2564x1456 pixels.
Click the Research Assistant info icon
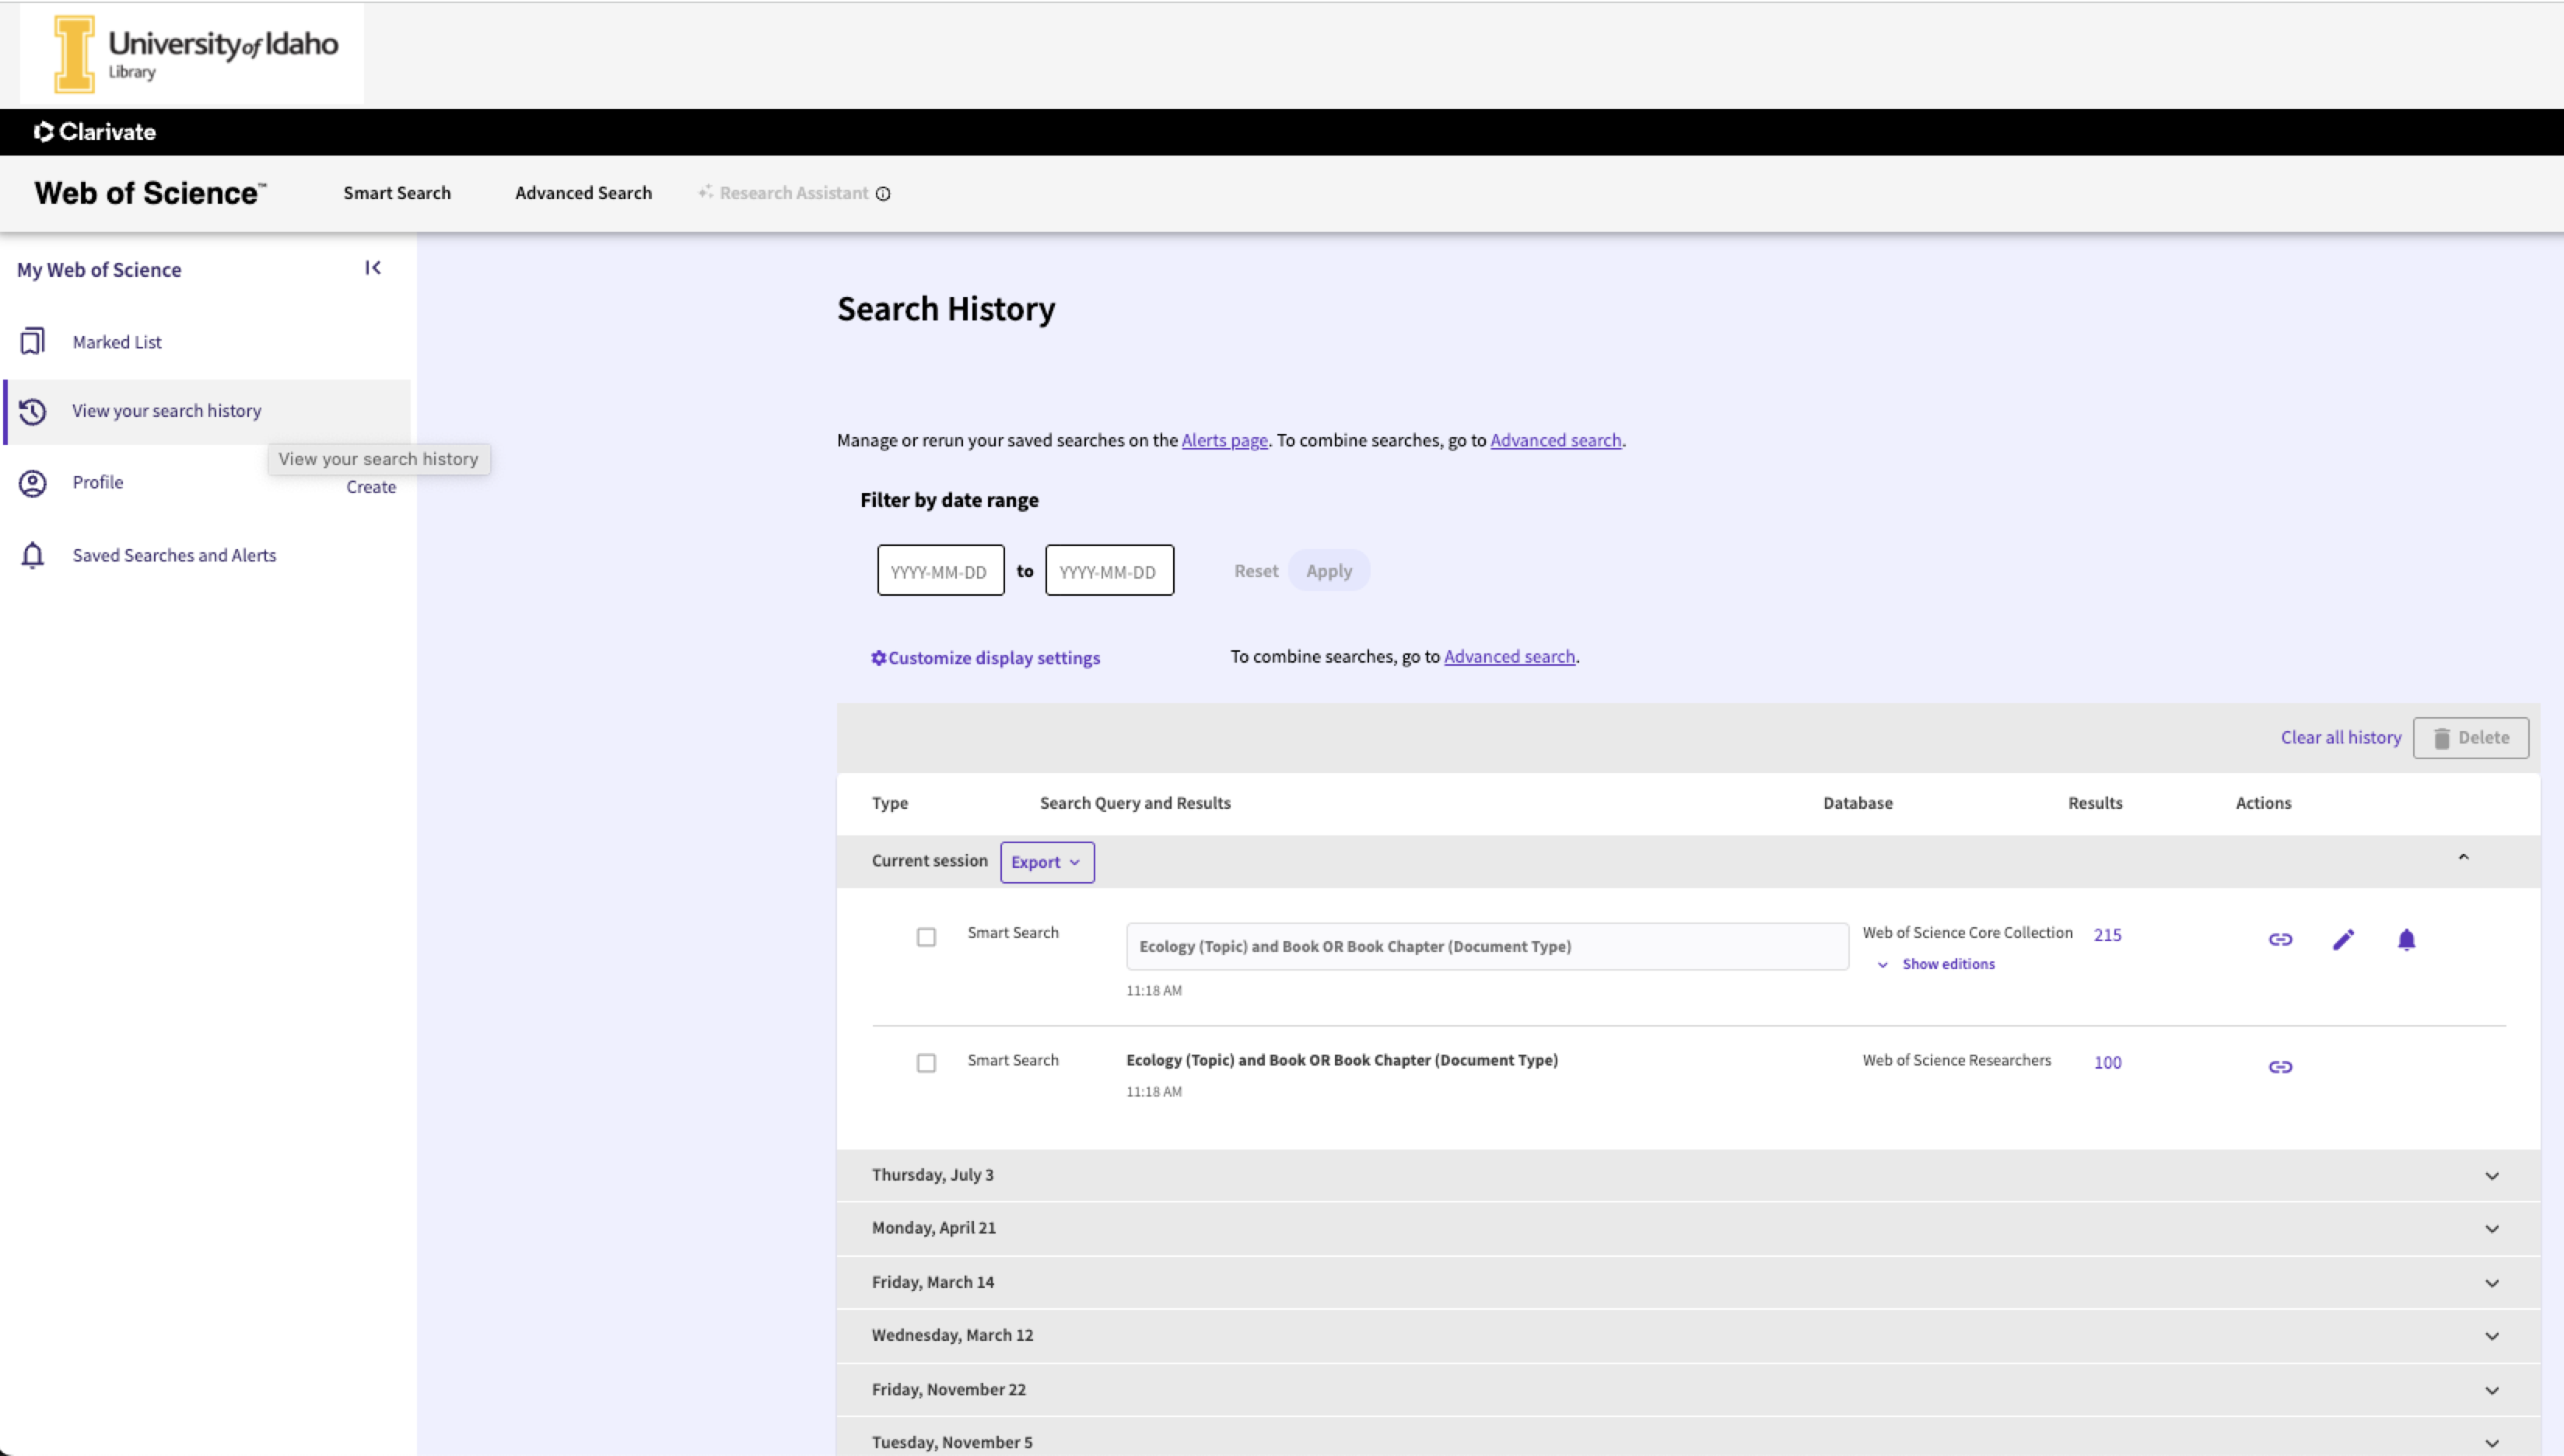point(883,194)
